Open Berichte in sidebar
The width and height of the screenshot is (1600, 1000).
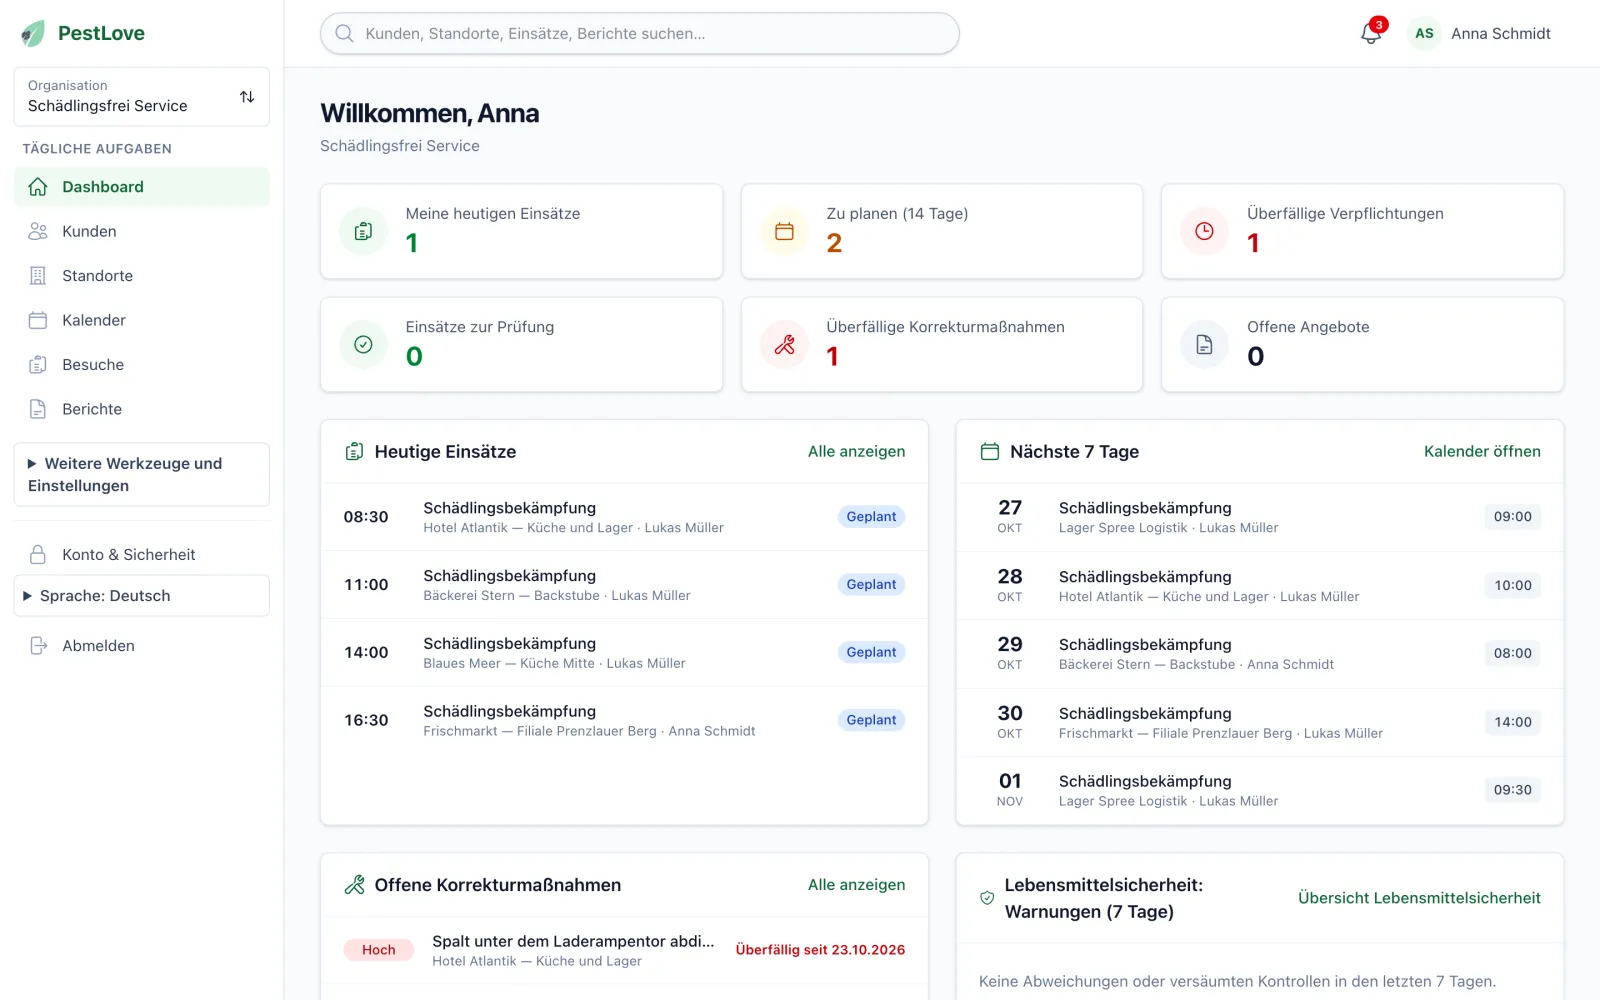[142, 409]
